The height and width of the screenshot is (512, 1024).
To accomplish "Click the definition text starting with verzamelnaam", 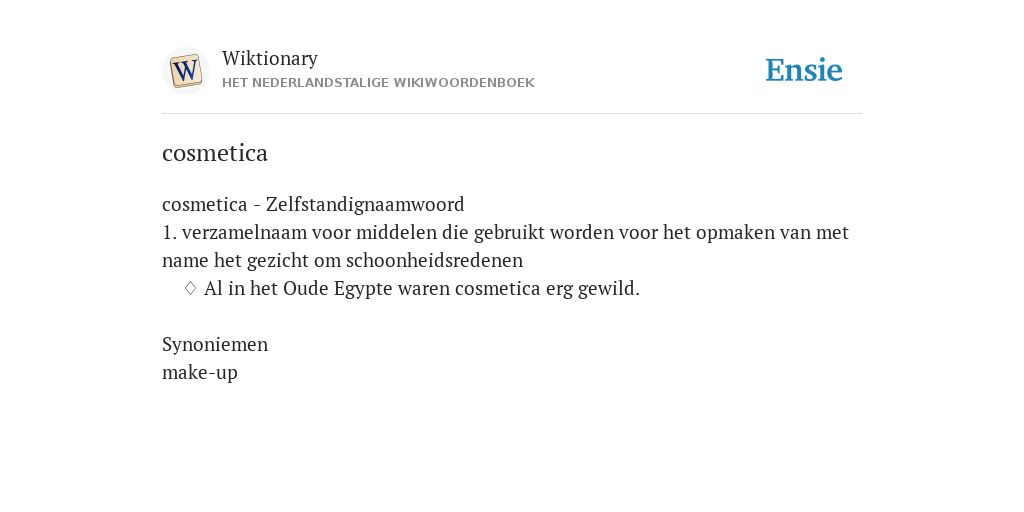I will coord(505,246).
